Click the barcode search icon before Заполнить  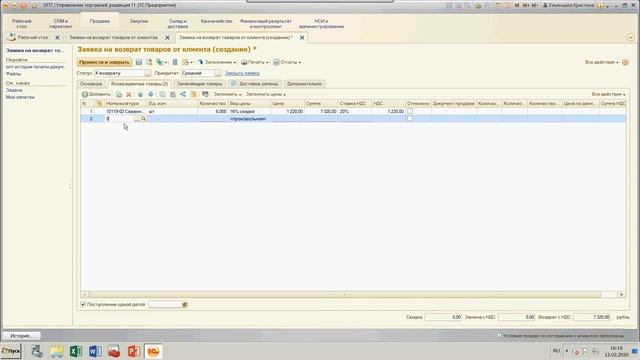(x=205, y=94)
